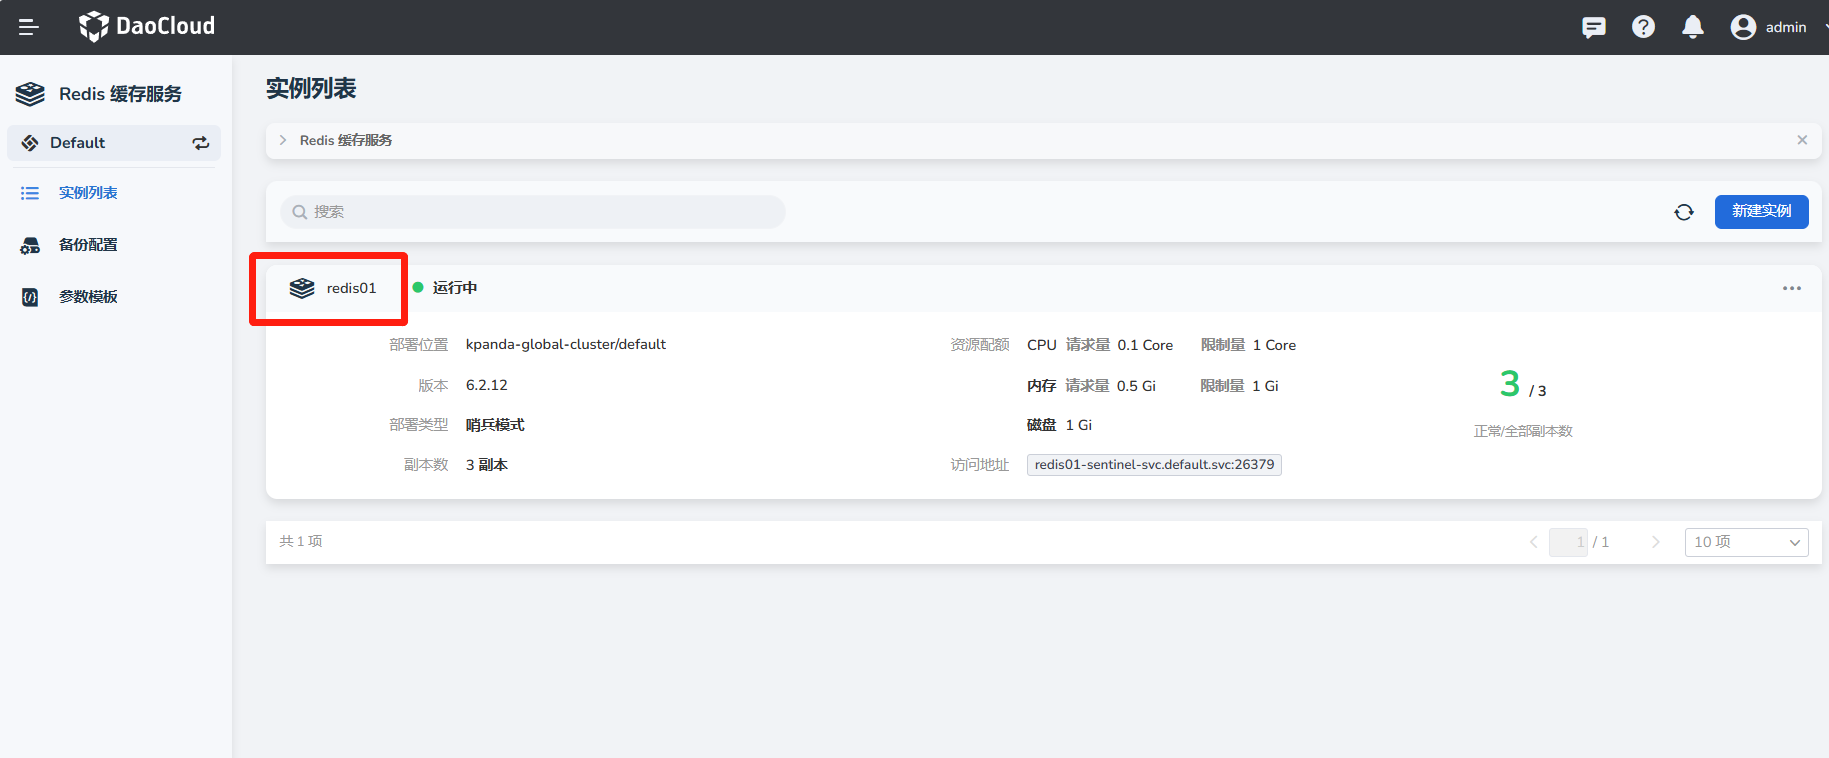
Task: Go to 参数模板 in the sidebar
Action: pyautogui.click(x=88, y=297)
